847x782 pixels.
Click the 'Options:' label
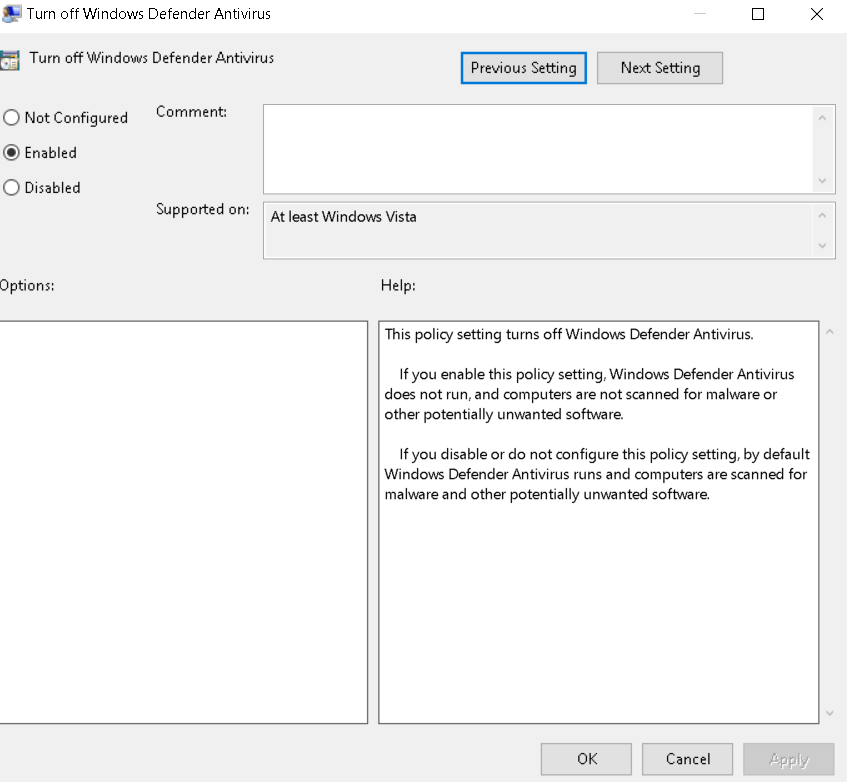point(27,285)
